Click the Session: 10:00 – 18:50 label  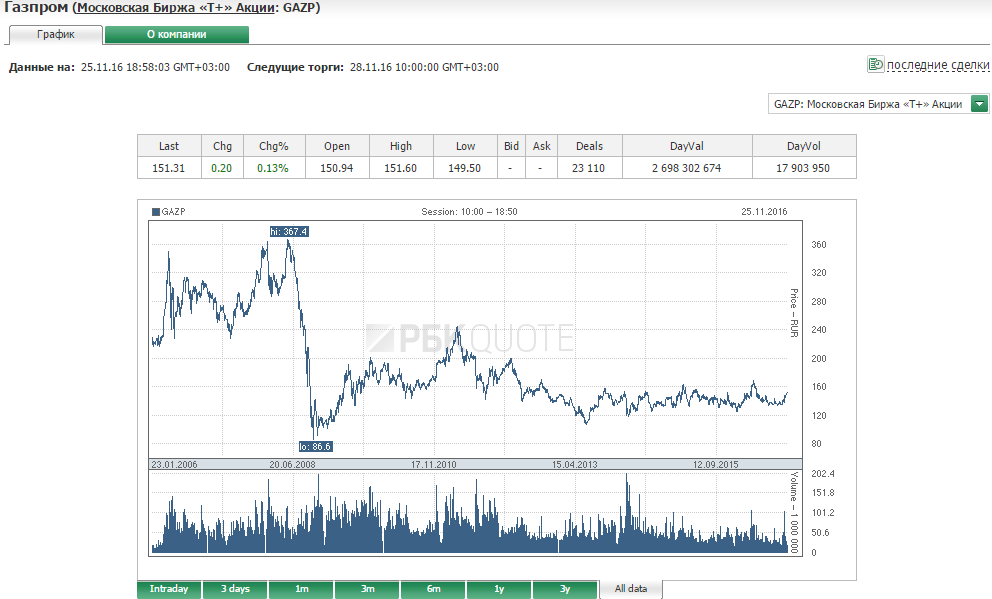pos(469,212)
